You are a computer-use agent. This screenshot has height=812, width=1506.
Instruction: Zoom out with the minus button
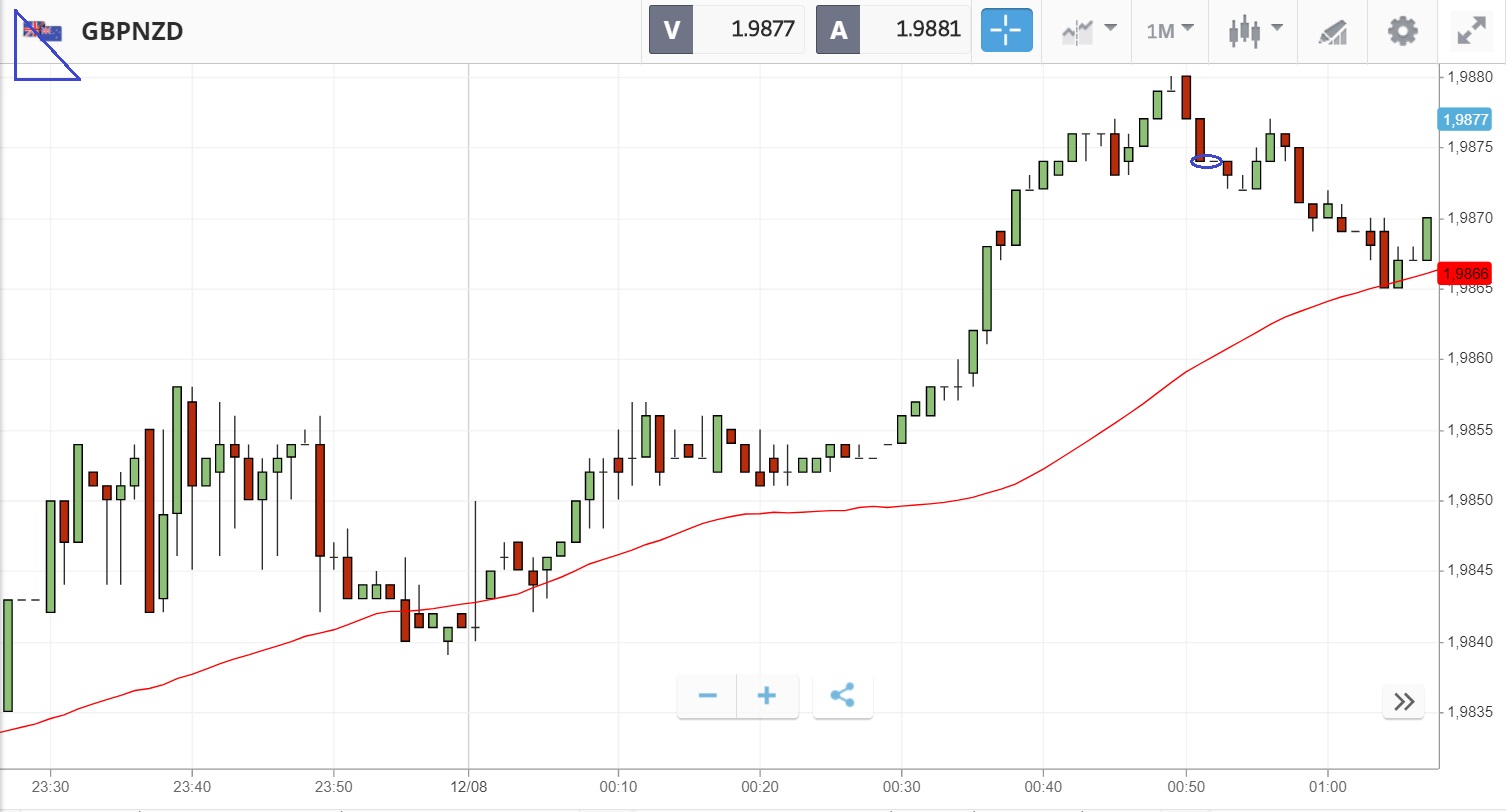point(707,696)
